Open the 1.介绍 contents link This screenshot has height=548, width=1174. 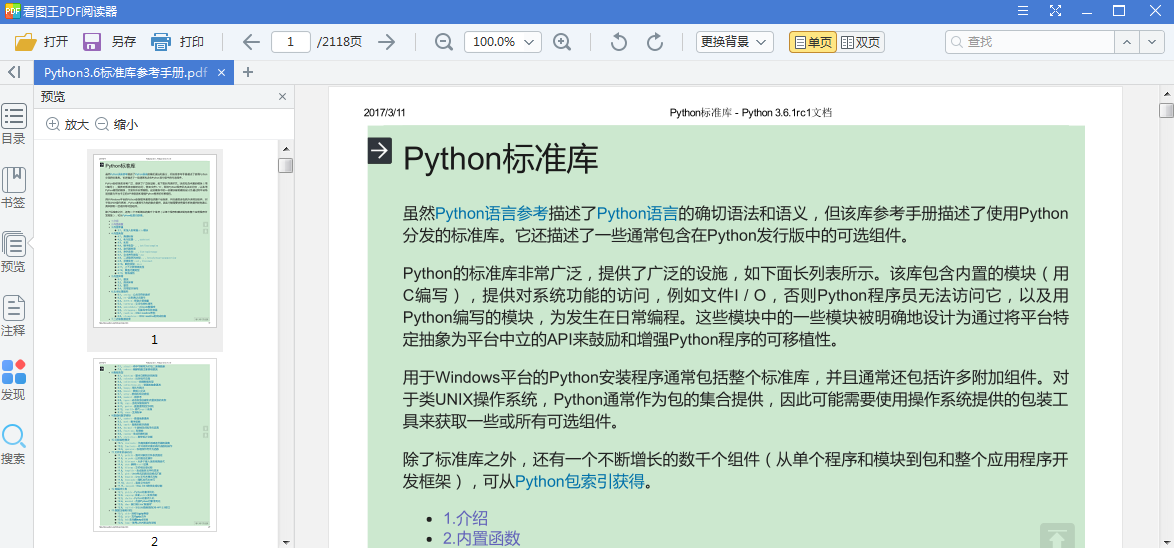466,518
